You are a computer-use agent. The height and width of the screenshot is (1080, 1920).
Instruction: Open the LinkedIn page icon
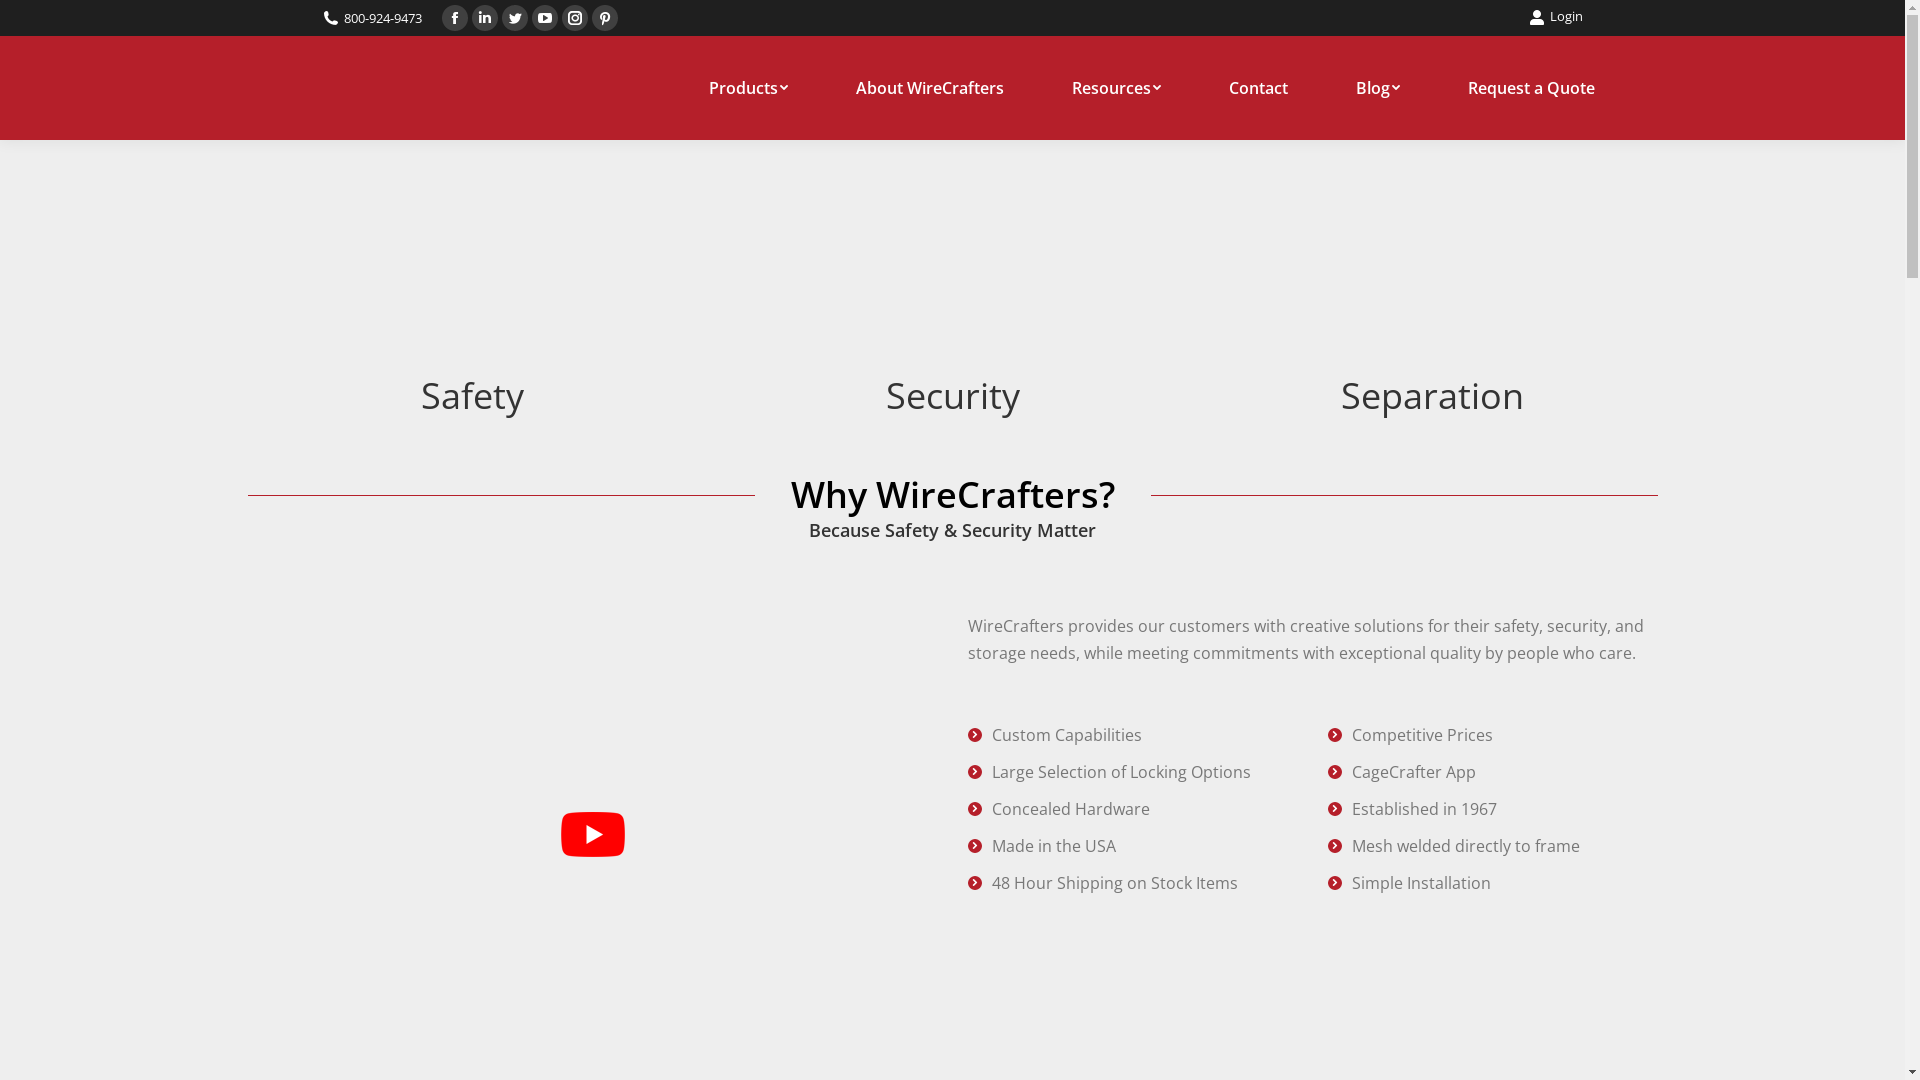click(485, 18)
